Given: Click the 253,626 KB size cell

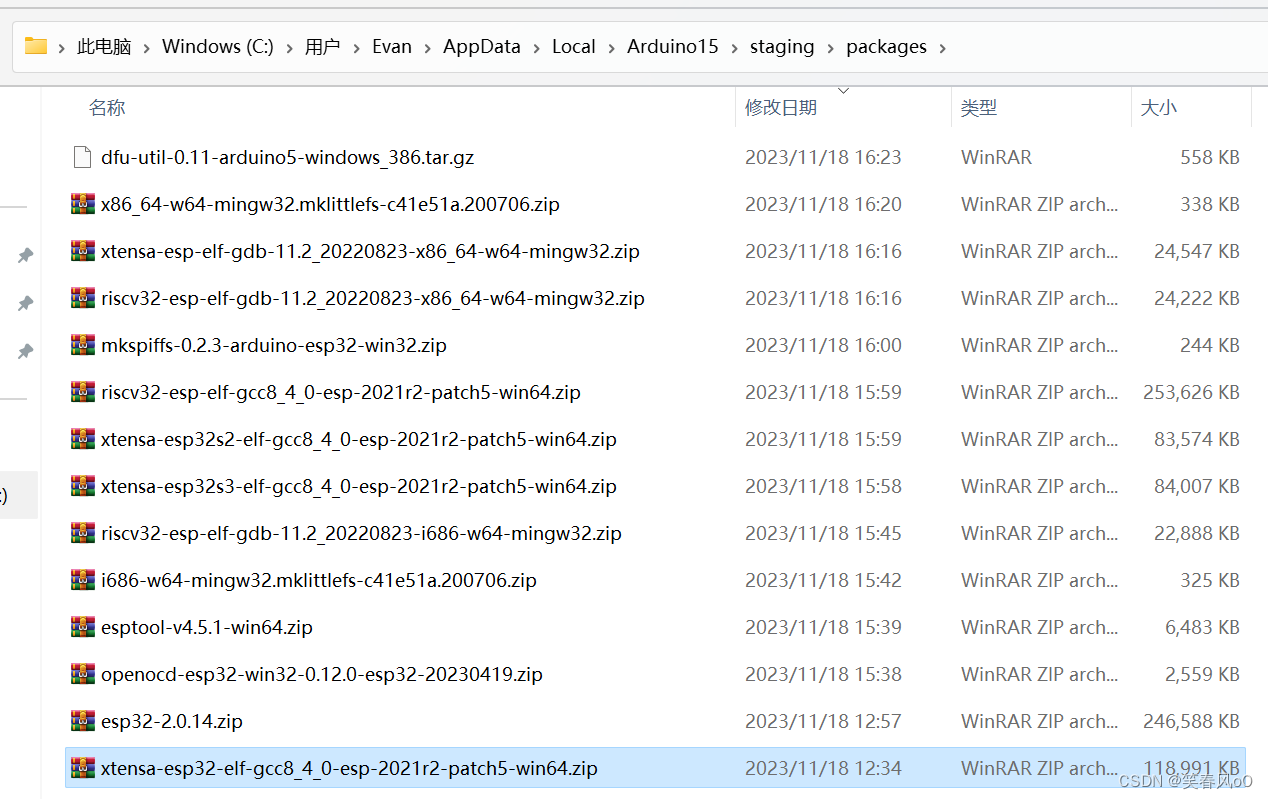Looking at the screenshot, I should pos(1191,392).
